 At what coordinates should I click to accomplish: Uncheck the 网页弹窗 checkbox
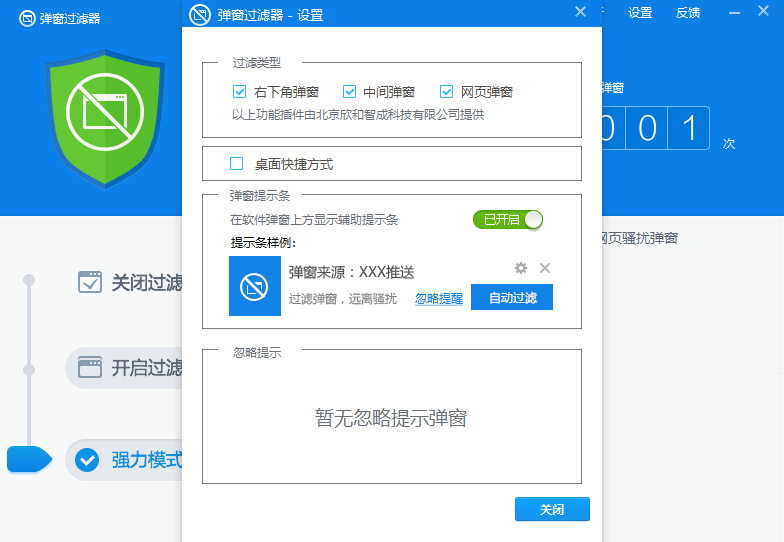coord(446,92)
